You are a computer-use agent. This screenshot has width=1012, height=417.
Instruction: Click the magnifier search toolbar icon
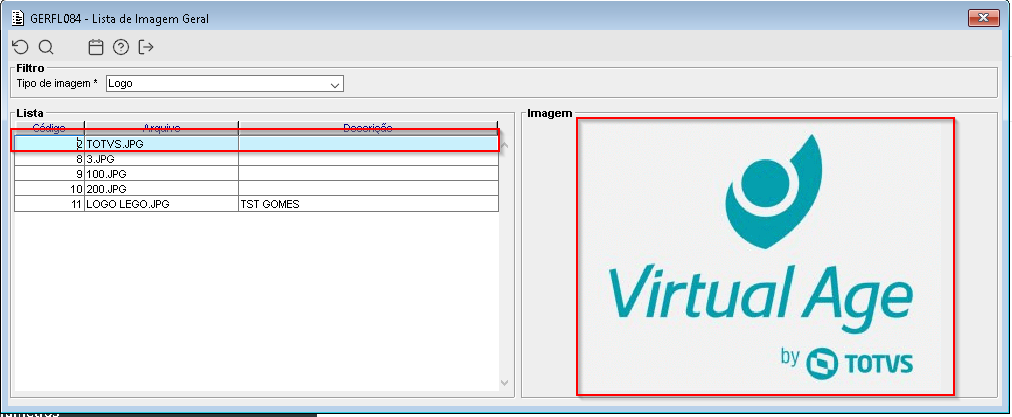click(46, 47)
